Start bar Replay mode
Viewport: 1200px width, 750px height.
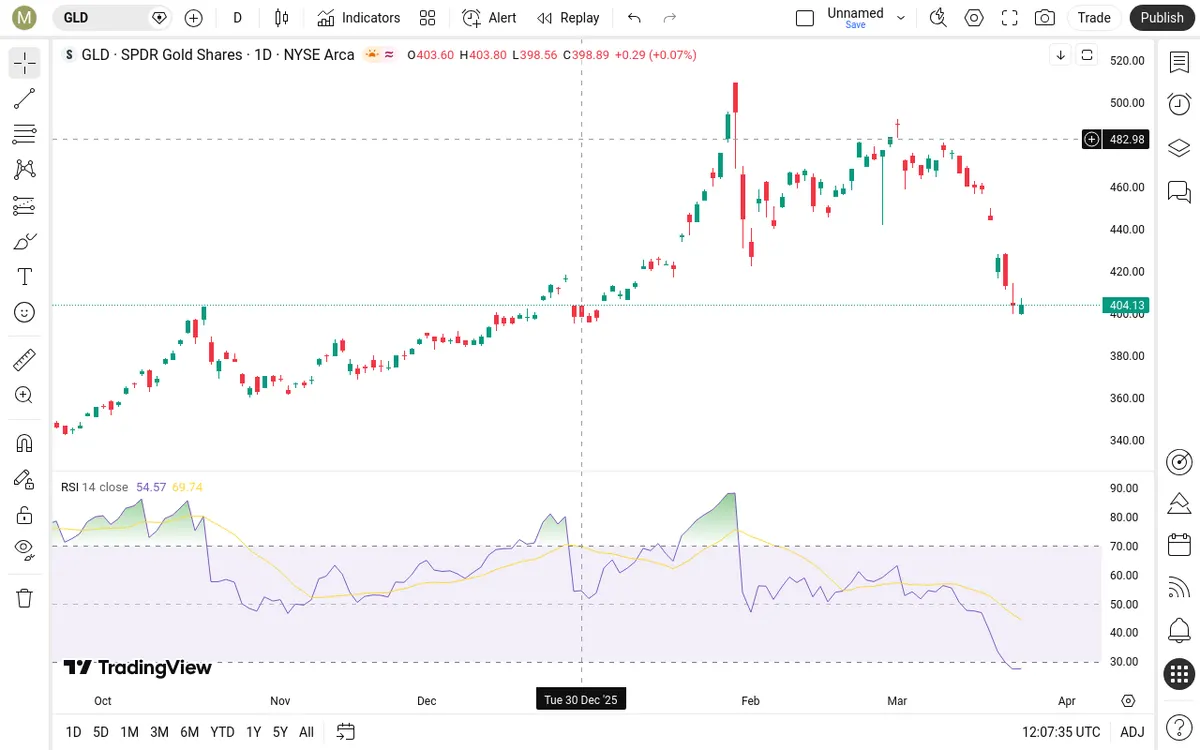pos(568,17)
